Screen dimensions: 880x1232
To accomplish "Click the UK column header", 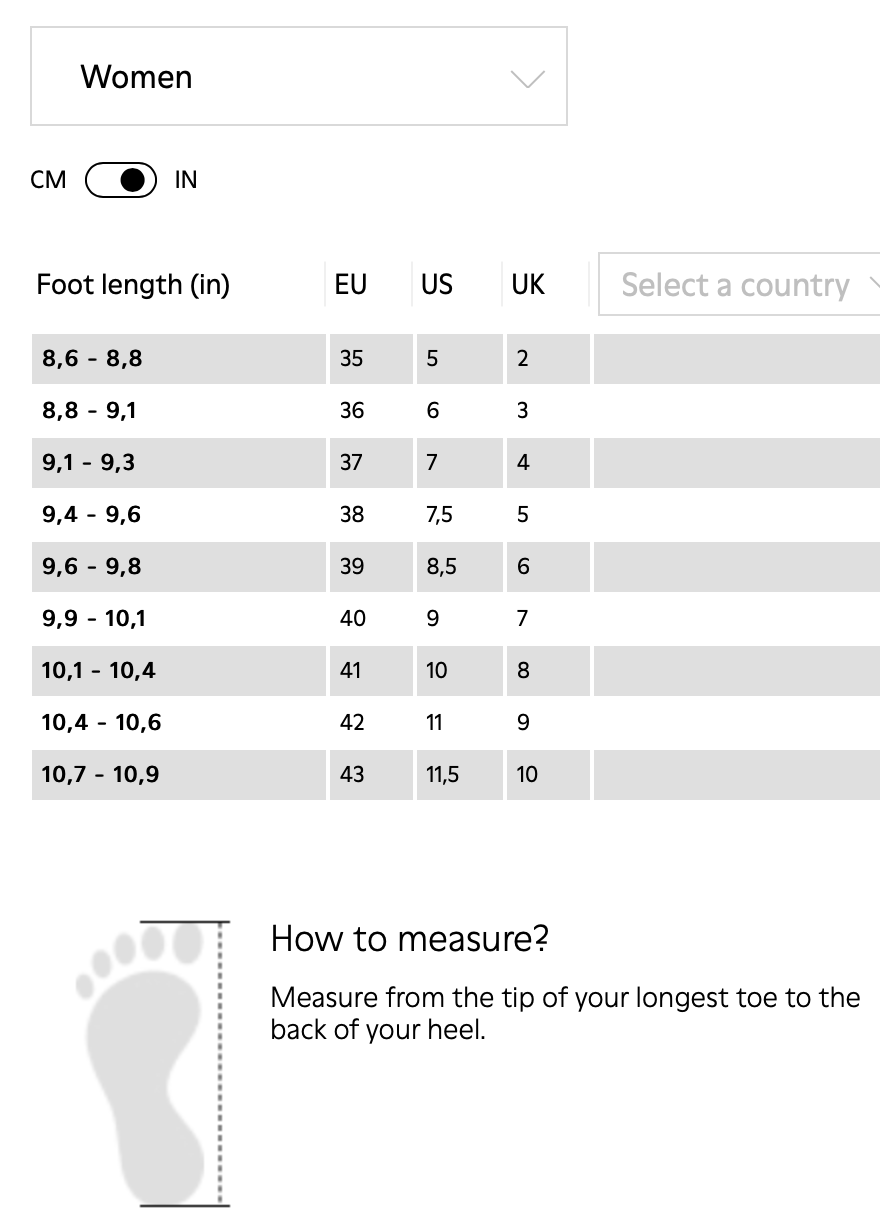I will (x=527, y=285).
